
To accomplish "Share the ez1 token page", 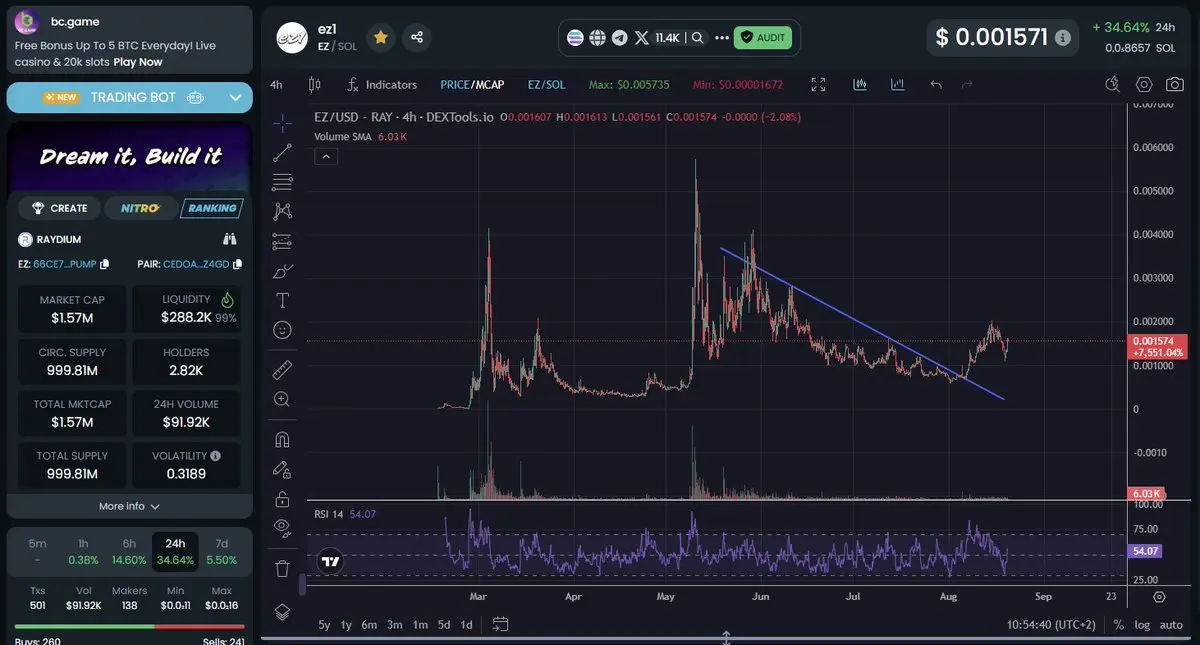I will 417,37.
